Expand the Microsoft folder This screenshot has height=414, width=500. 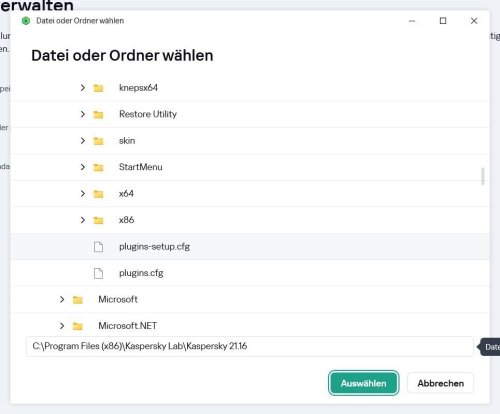[x=62, y=299]
